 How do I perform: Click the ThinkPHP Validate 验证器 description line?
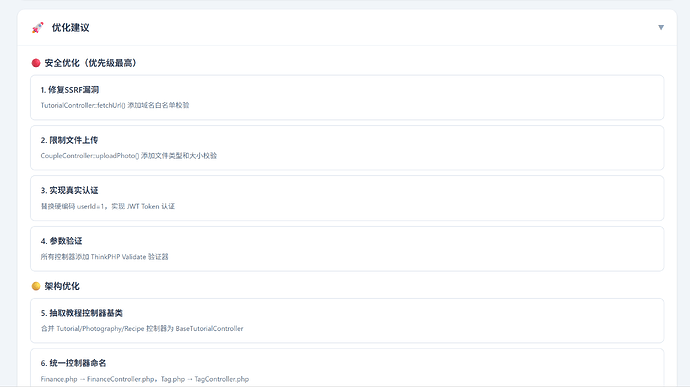pos(105,257)
